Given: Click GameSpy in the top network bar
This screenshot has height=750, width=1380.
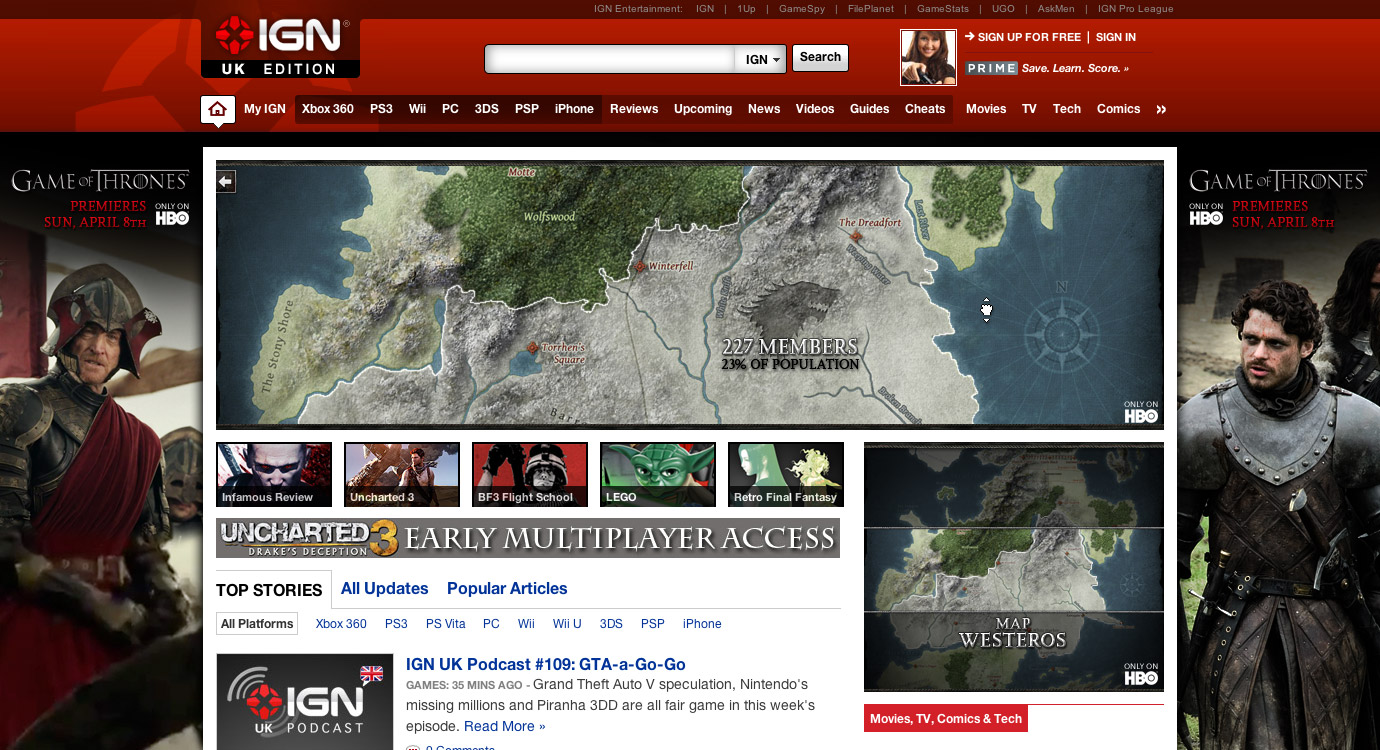Looking at the screenshot, I should (x=801, y=9).
